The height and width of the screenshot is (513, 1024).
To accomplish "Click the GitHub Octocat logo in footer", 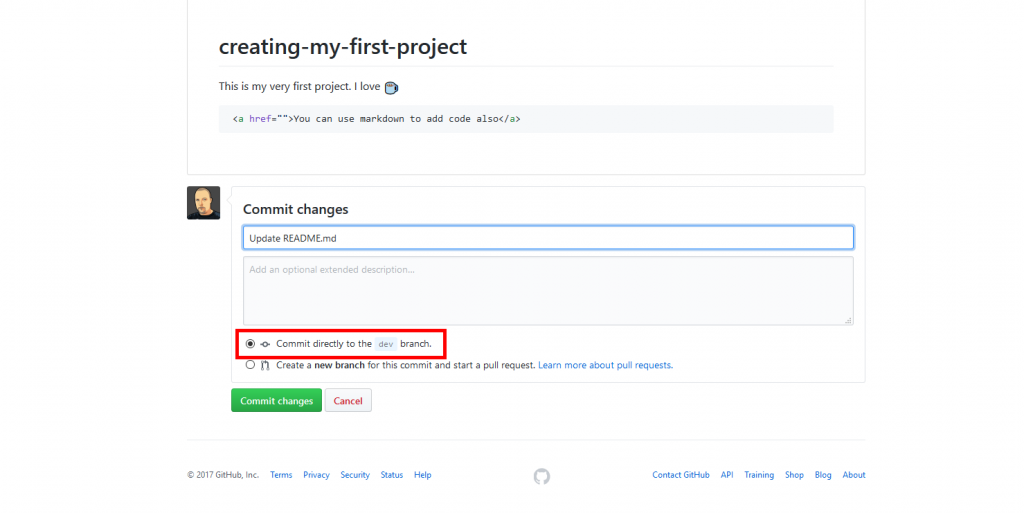I will (541, 476).
